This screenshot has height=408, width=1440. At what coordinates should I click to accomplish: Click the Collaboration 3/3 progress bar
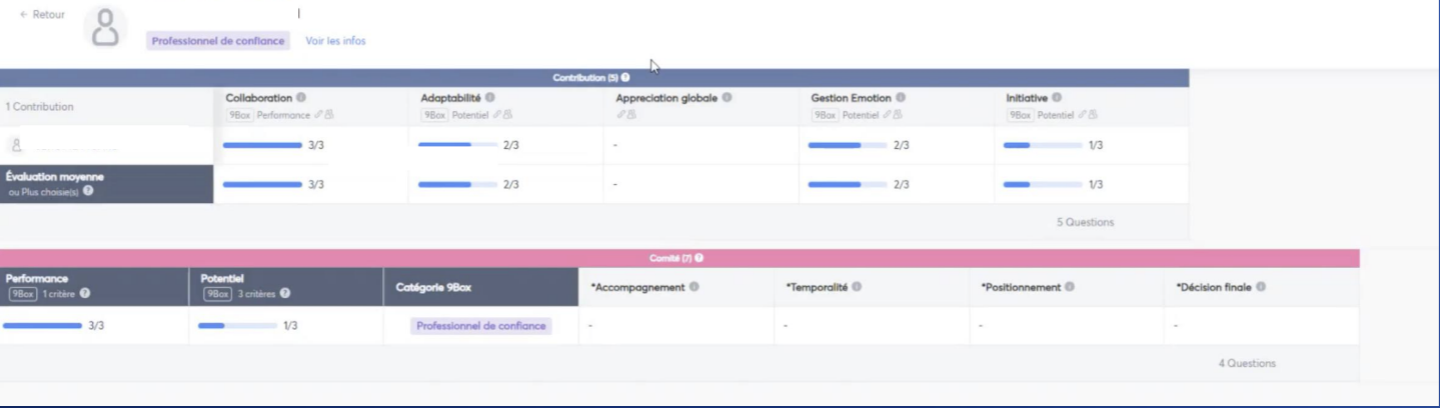point(262,145)
